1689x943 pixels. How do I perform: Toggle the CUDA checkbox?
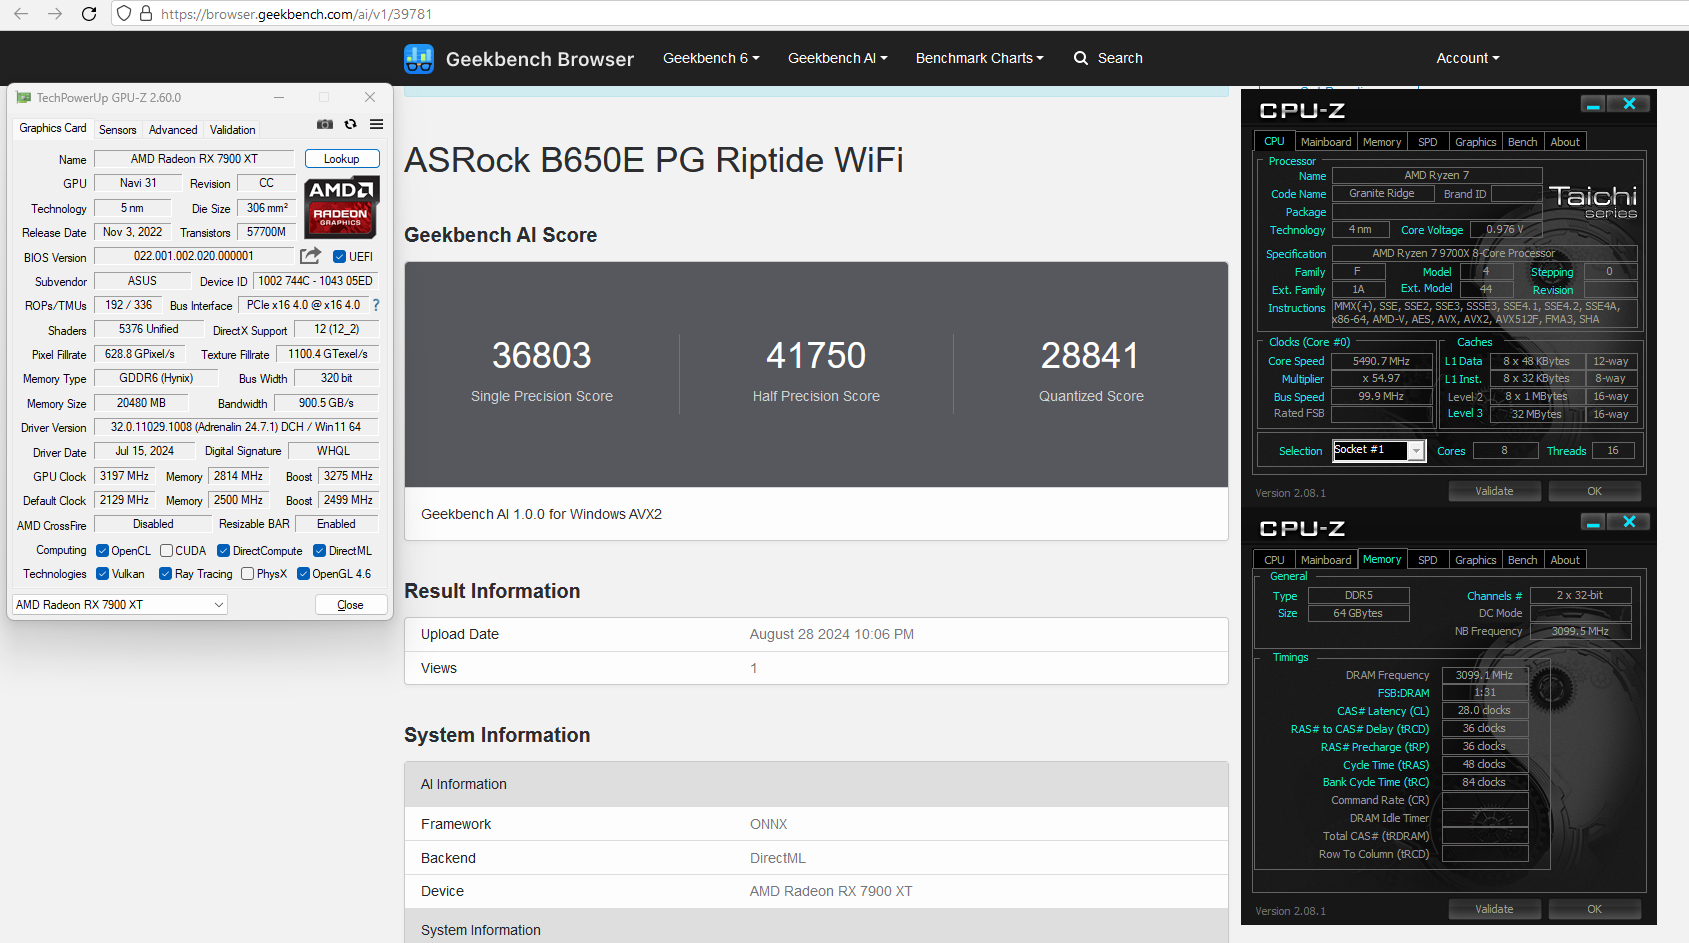tap(166, 551)
